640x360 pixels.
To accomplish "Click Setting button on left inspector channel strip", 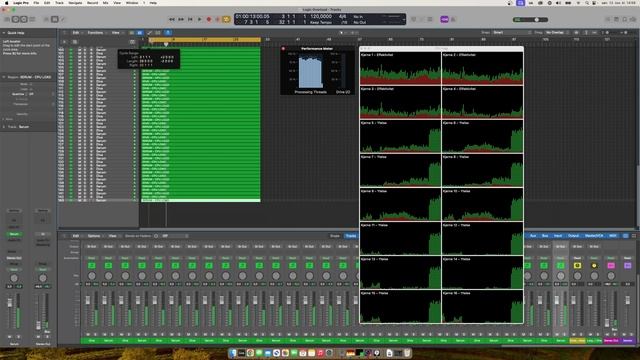I will (x=14, y=211).
